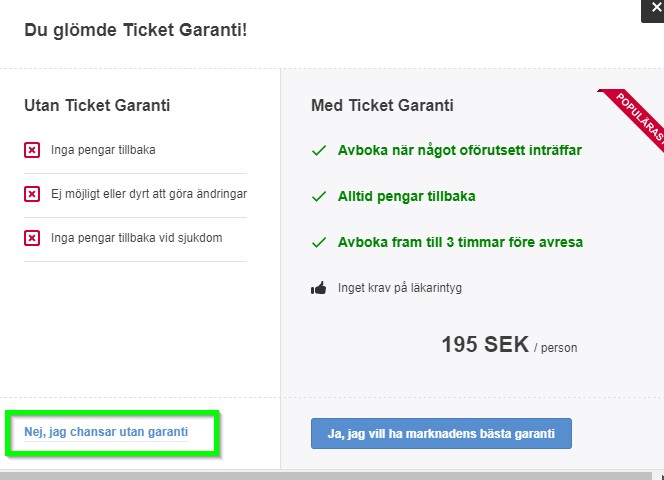Click the red X beside tillbaka vid sjukdom
The image size is (664, 480).
pos(32,238)
